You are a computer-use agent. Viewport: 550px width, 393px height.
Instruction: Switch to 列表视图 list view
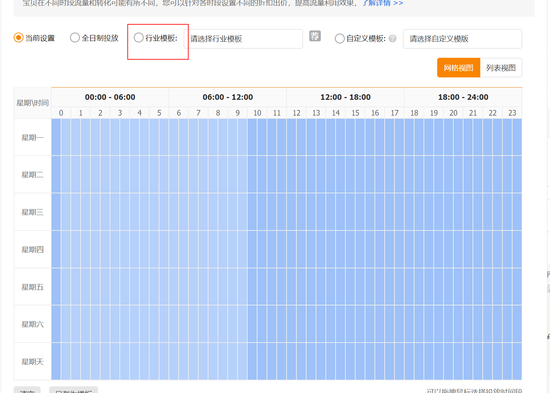click(501, 68)
